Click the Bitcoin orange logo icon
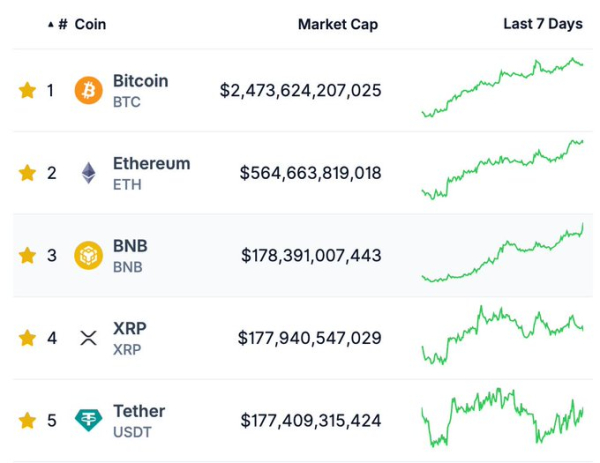 pyautogui.click(x=88, y=91)
